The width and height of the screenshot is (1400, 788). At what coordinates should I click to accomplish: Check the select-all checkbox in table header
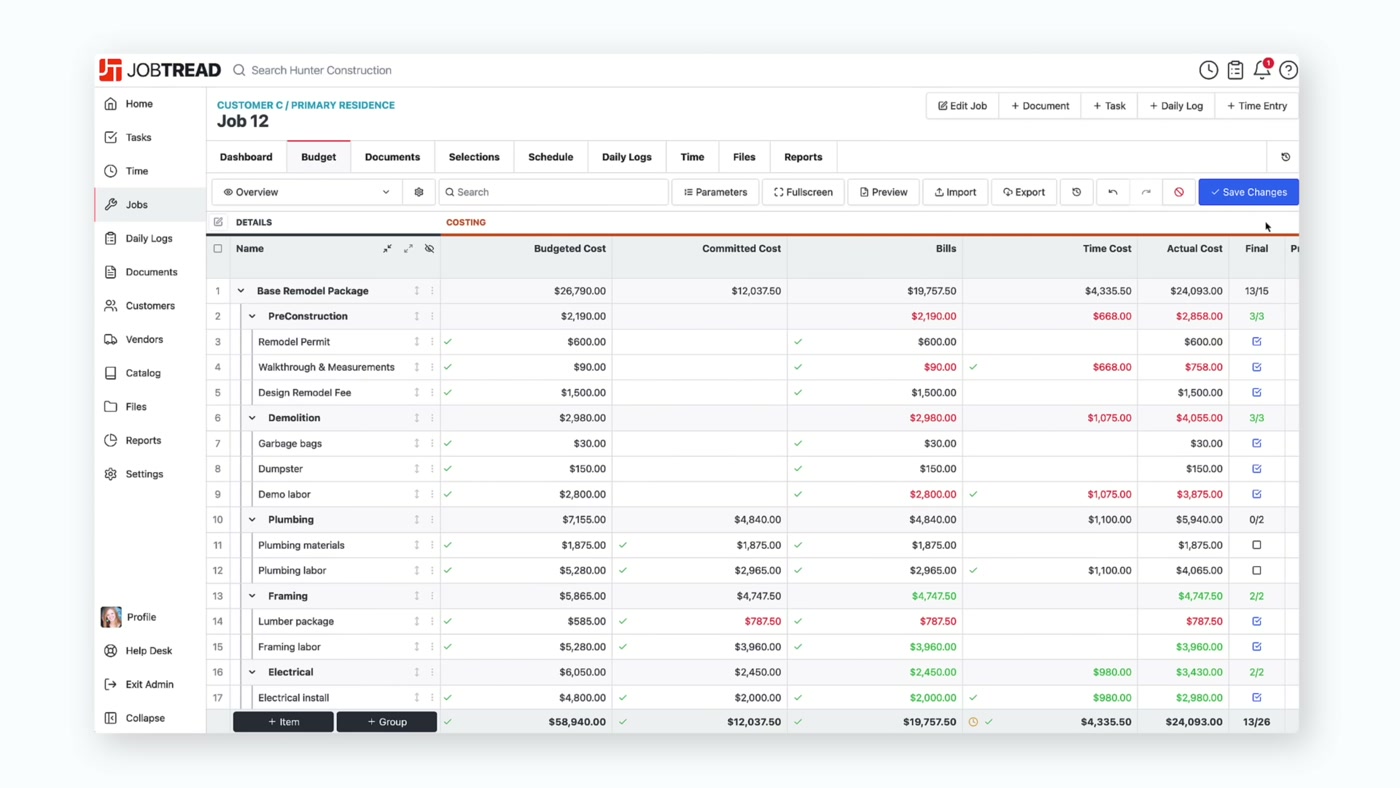click(x=218, y=249)
